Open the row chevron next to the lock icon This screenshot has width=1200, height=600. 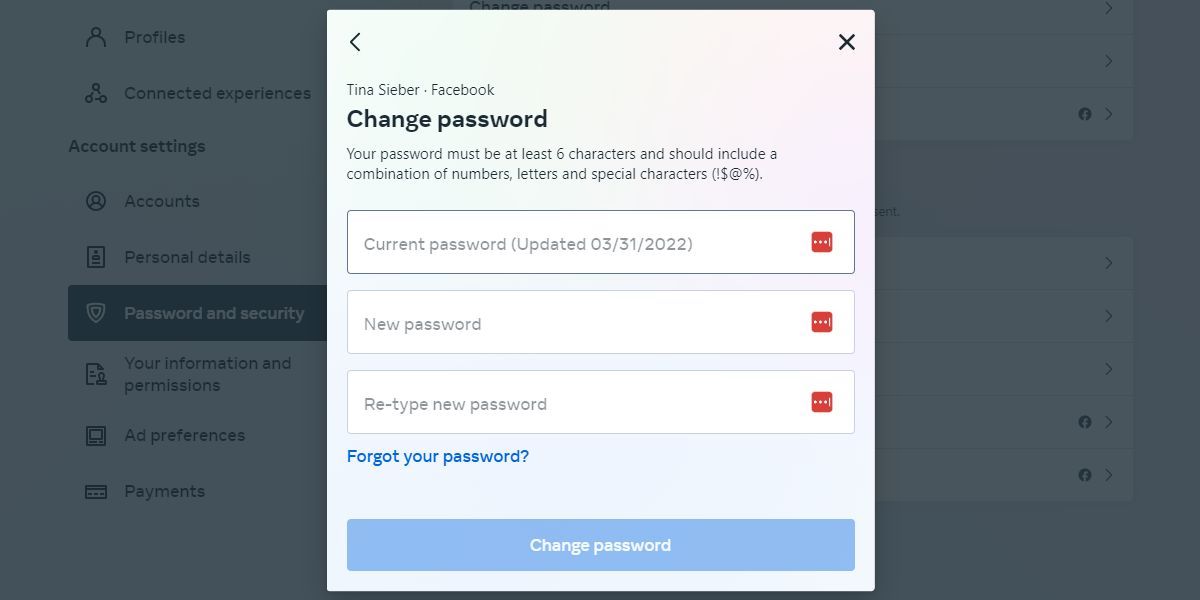[x=1109, y=113]
